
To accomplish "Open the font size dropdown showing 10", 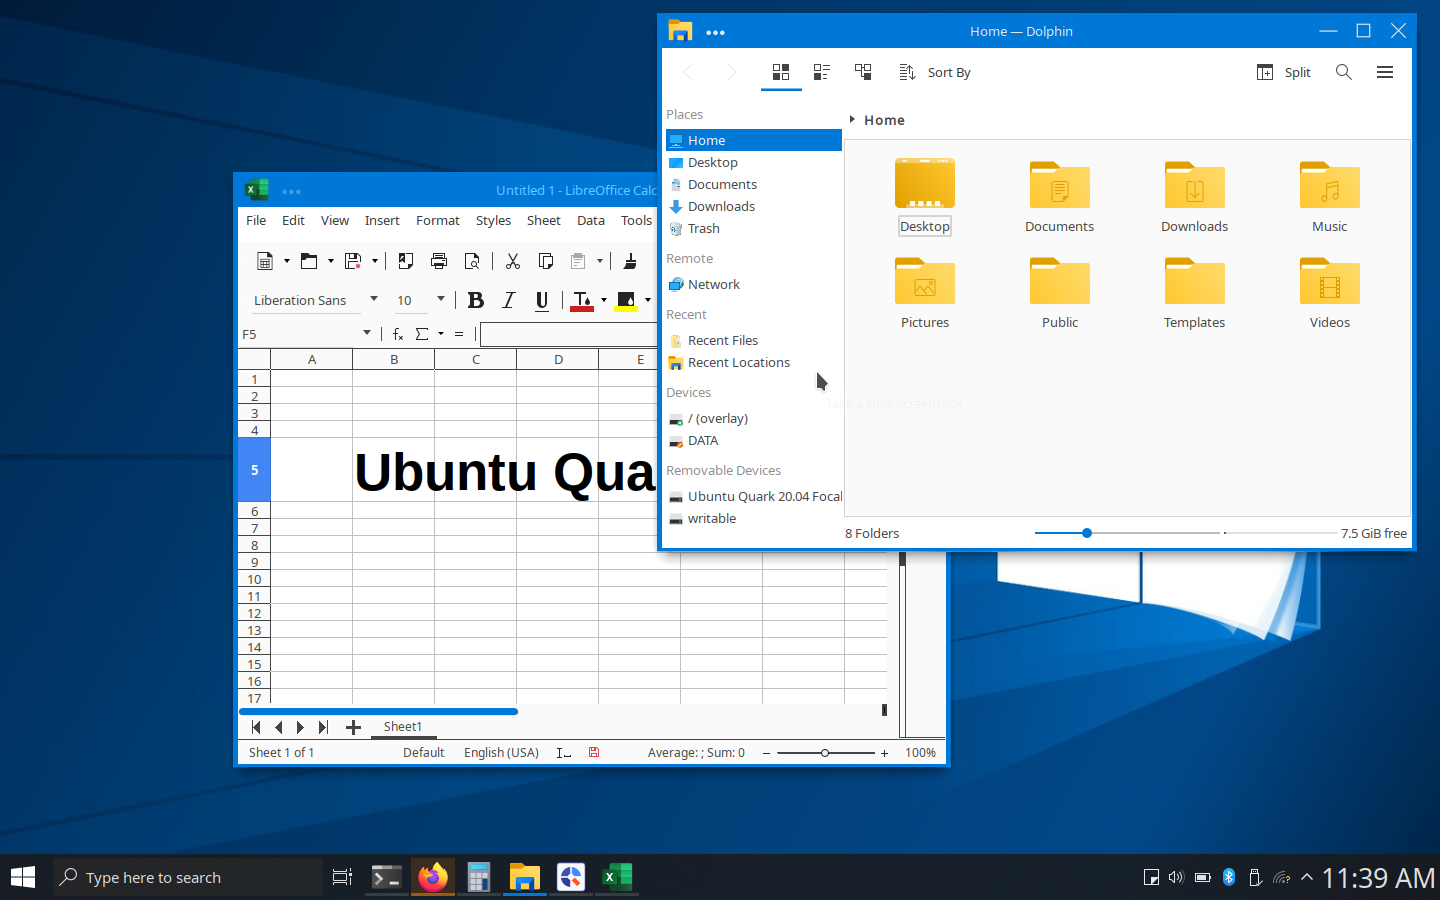I will tap(440, 299).
